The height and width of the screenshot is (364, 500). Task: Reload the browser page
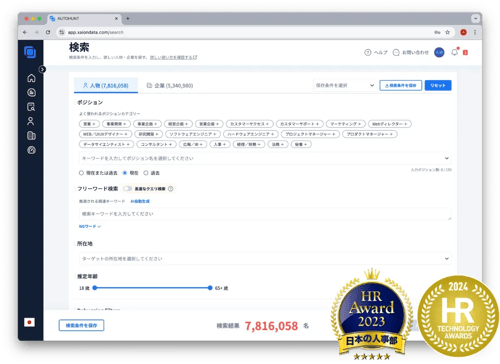pos(48,32)
